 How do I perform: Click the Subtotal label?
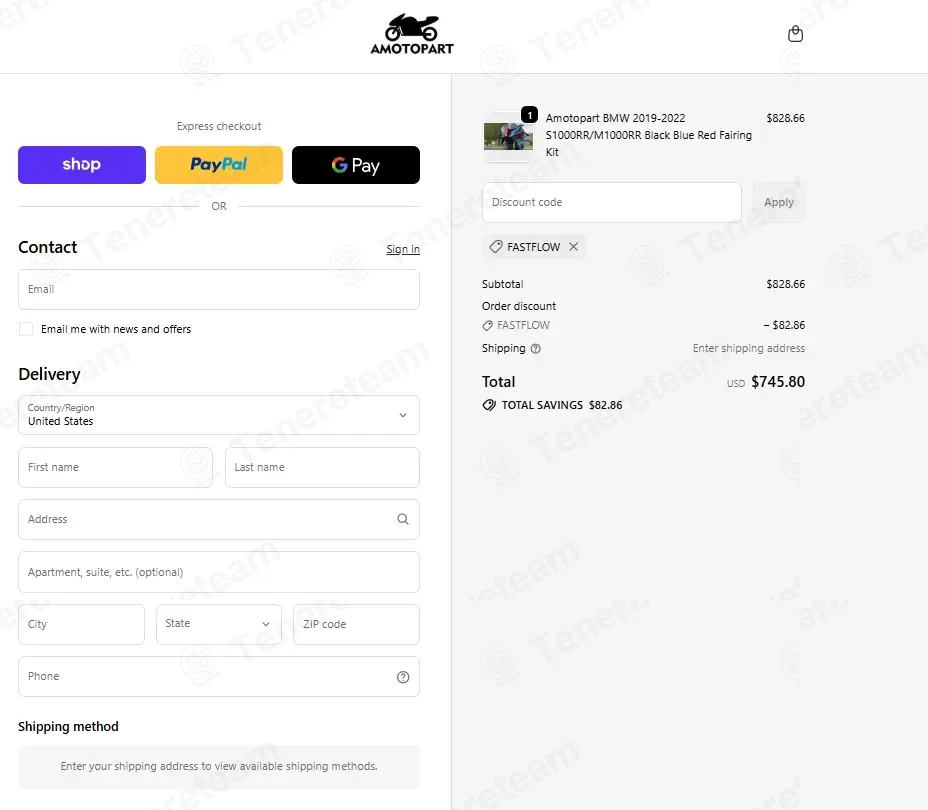(502, 284)
